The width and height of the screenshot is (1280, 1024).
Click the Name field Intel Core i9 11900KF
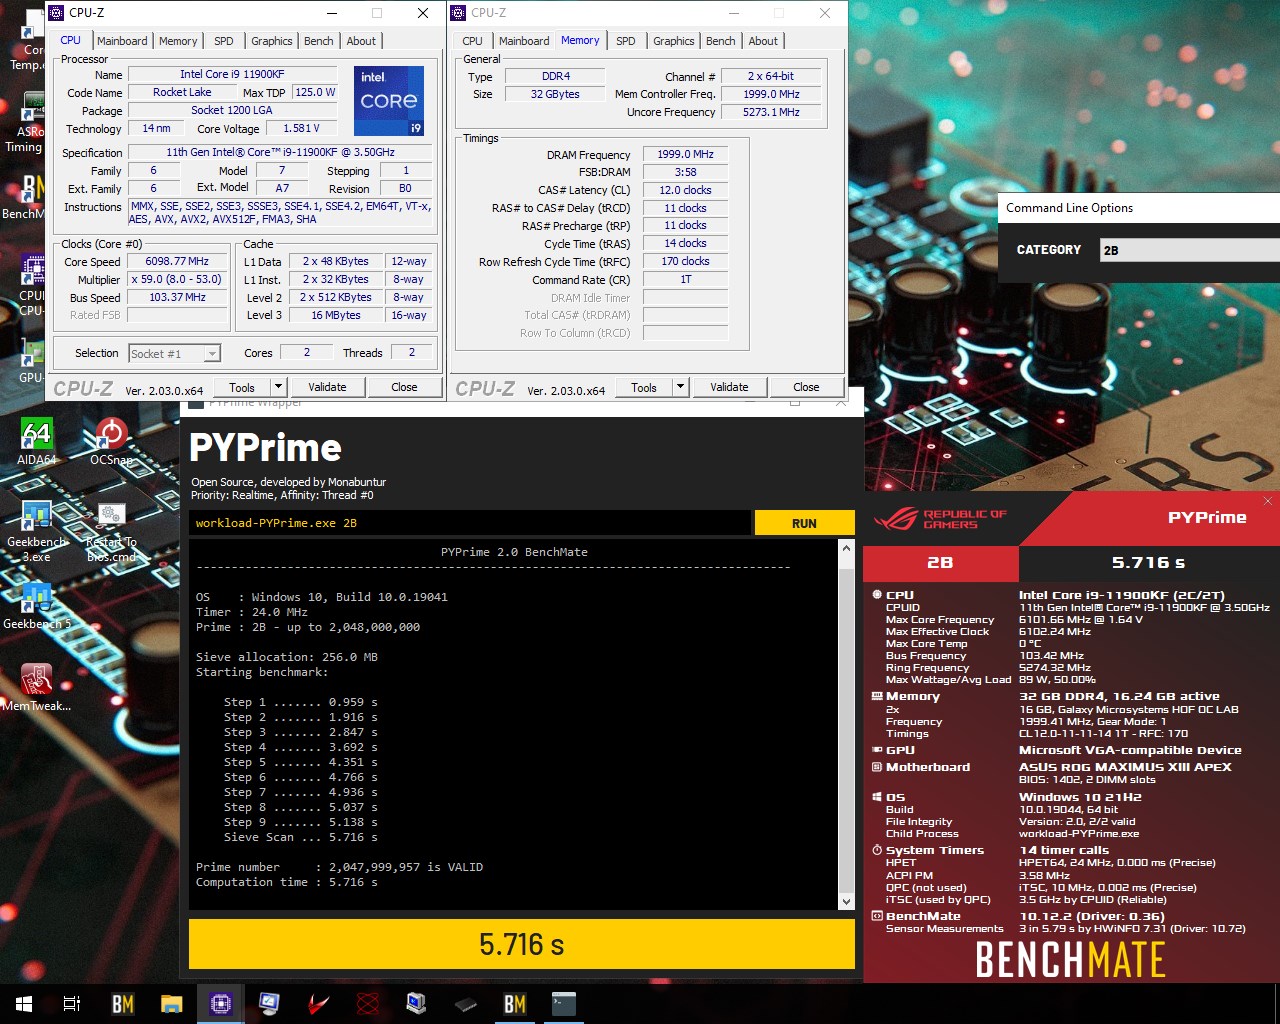pos(232,74)
